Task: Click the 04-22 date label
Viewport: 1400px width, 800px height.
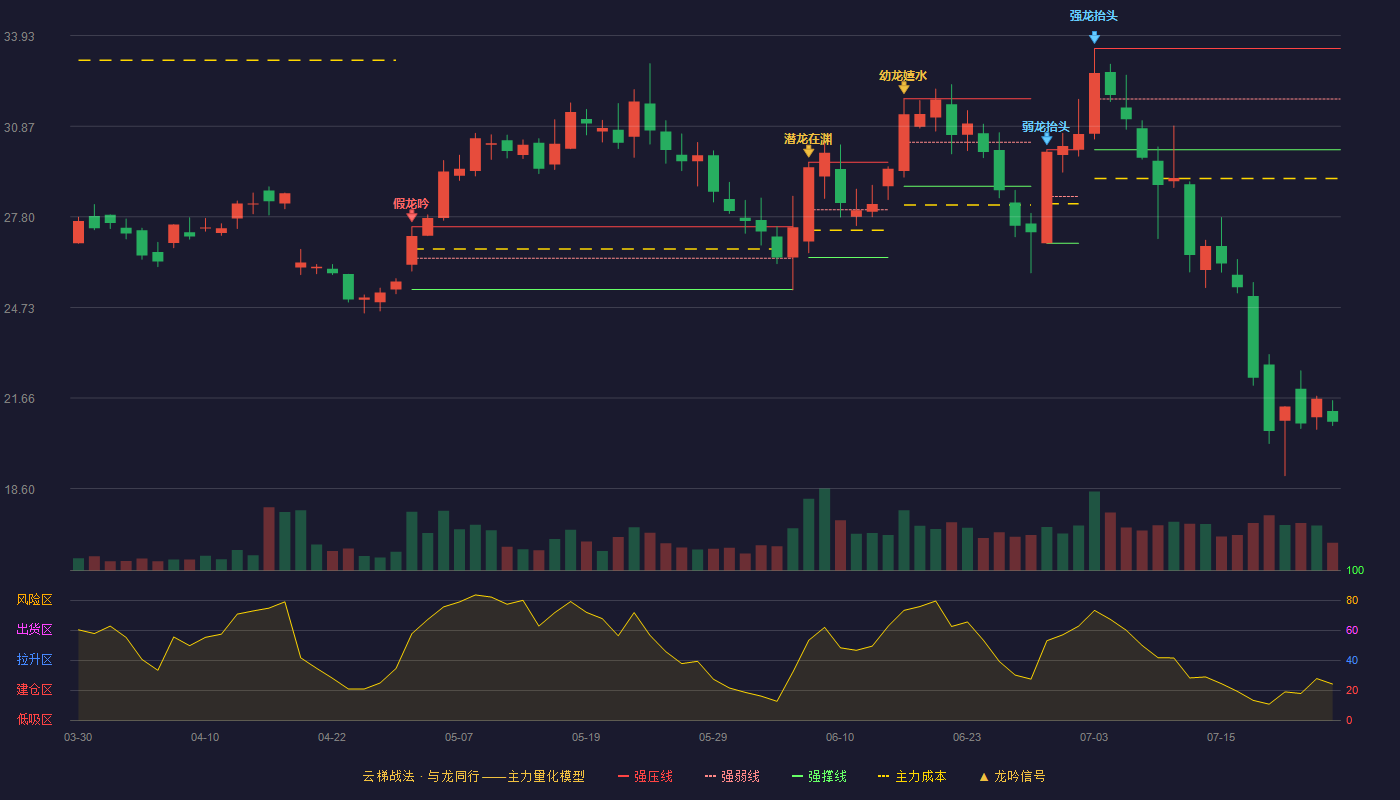Action: click(332, 737)
